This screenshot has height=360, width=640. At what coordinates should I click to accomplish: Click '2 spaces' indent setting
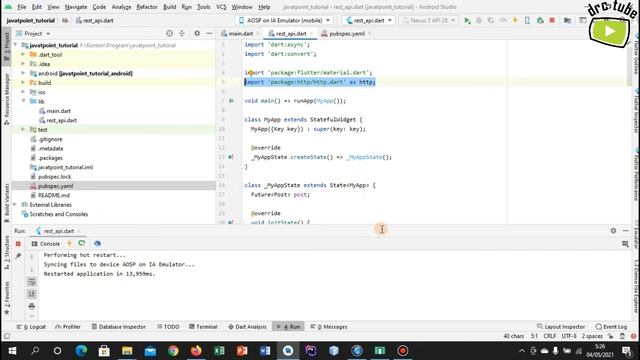pyautogui.click(x=592, y=336)
